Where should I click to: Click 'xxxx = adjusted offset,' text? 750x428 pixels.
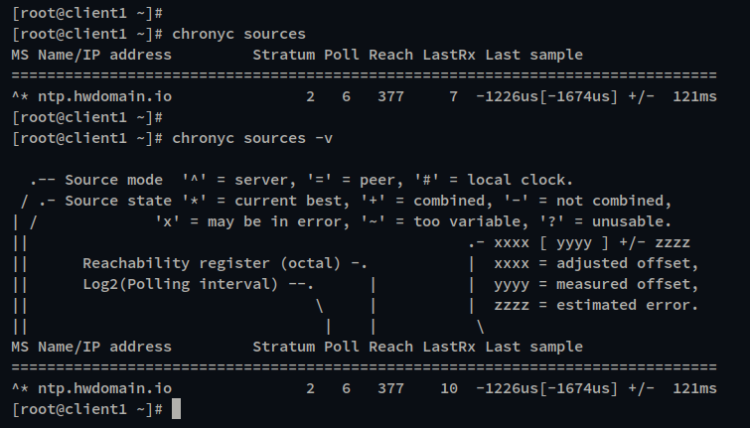tap(596, 263)
